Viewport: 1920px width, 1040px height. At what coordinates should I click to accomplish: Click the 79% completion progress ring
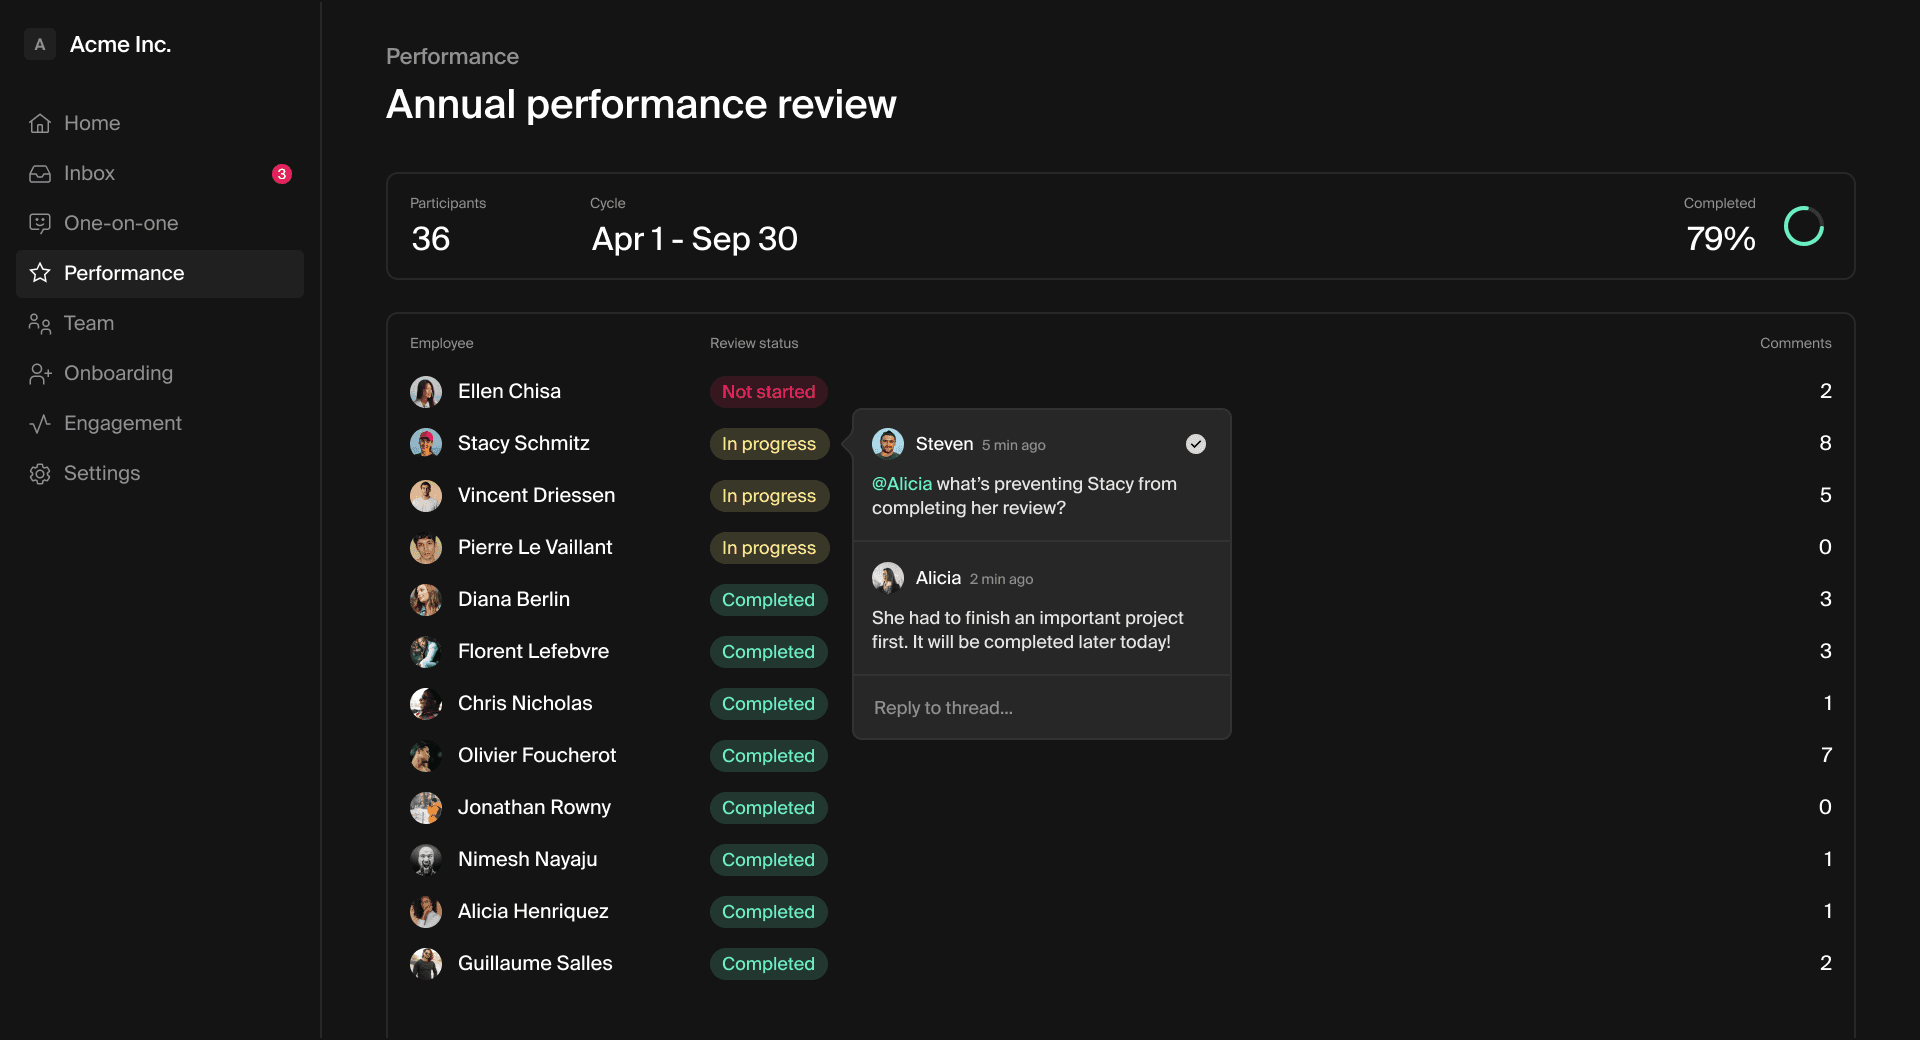point(1803,226)
